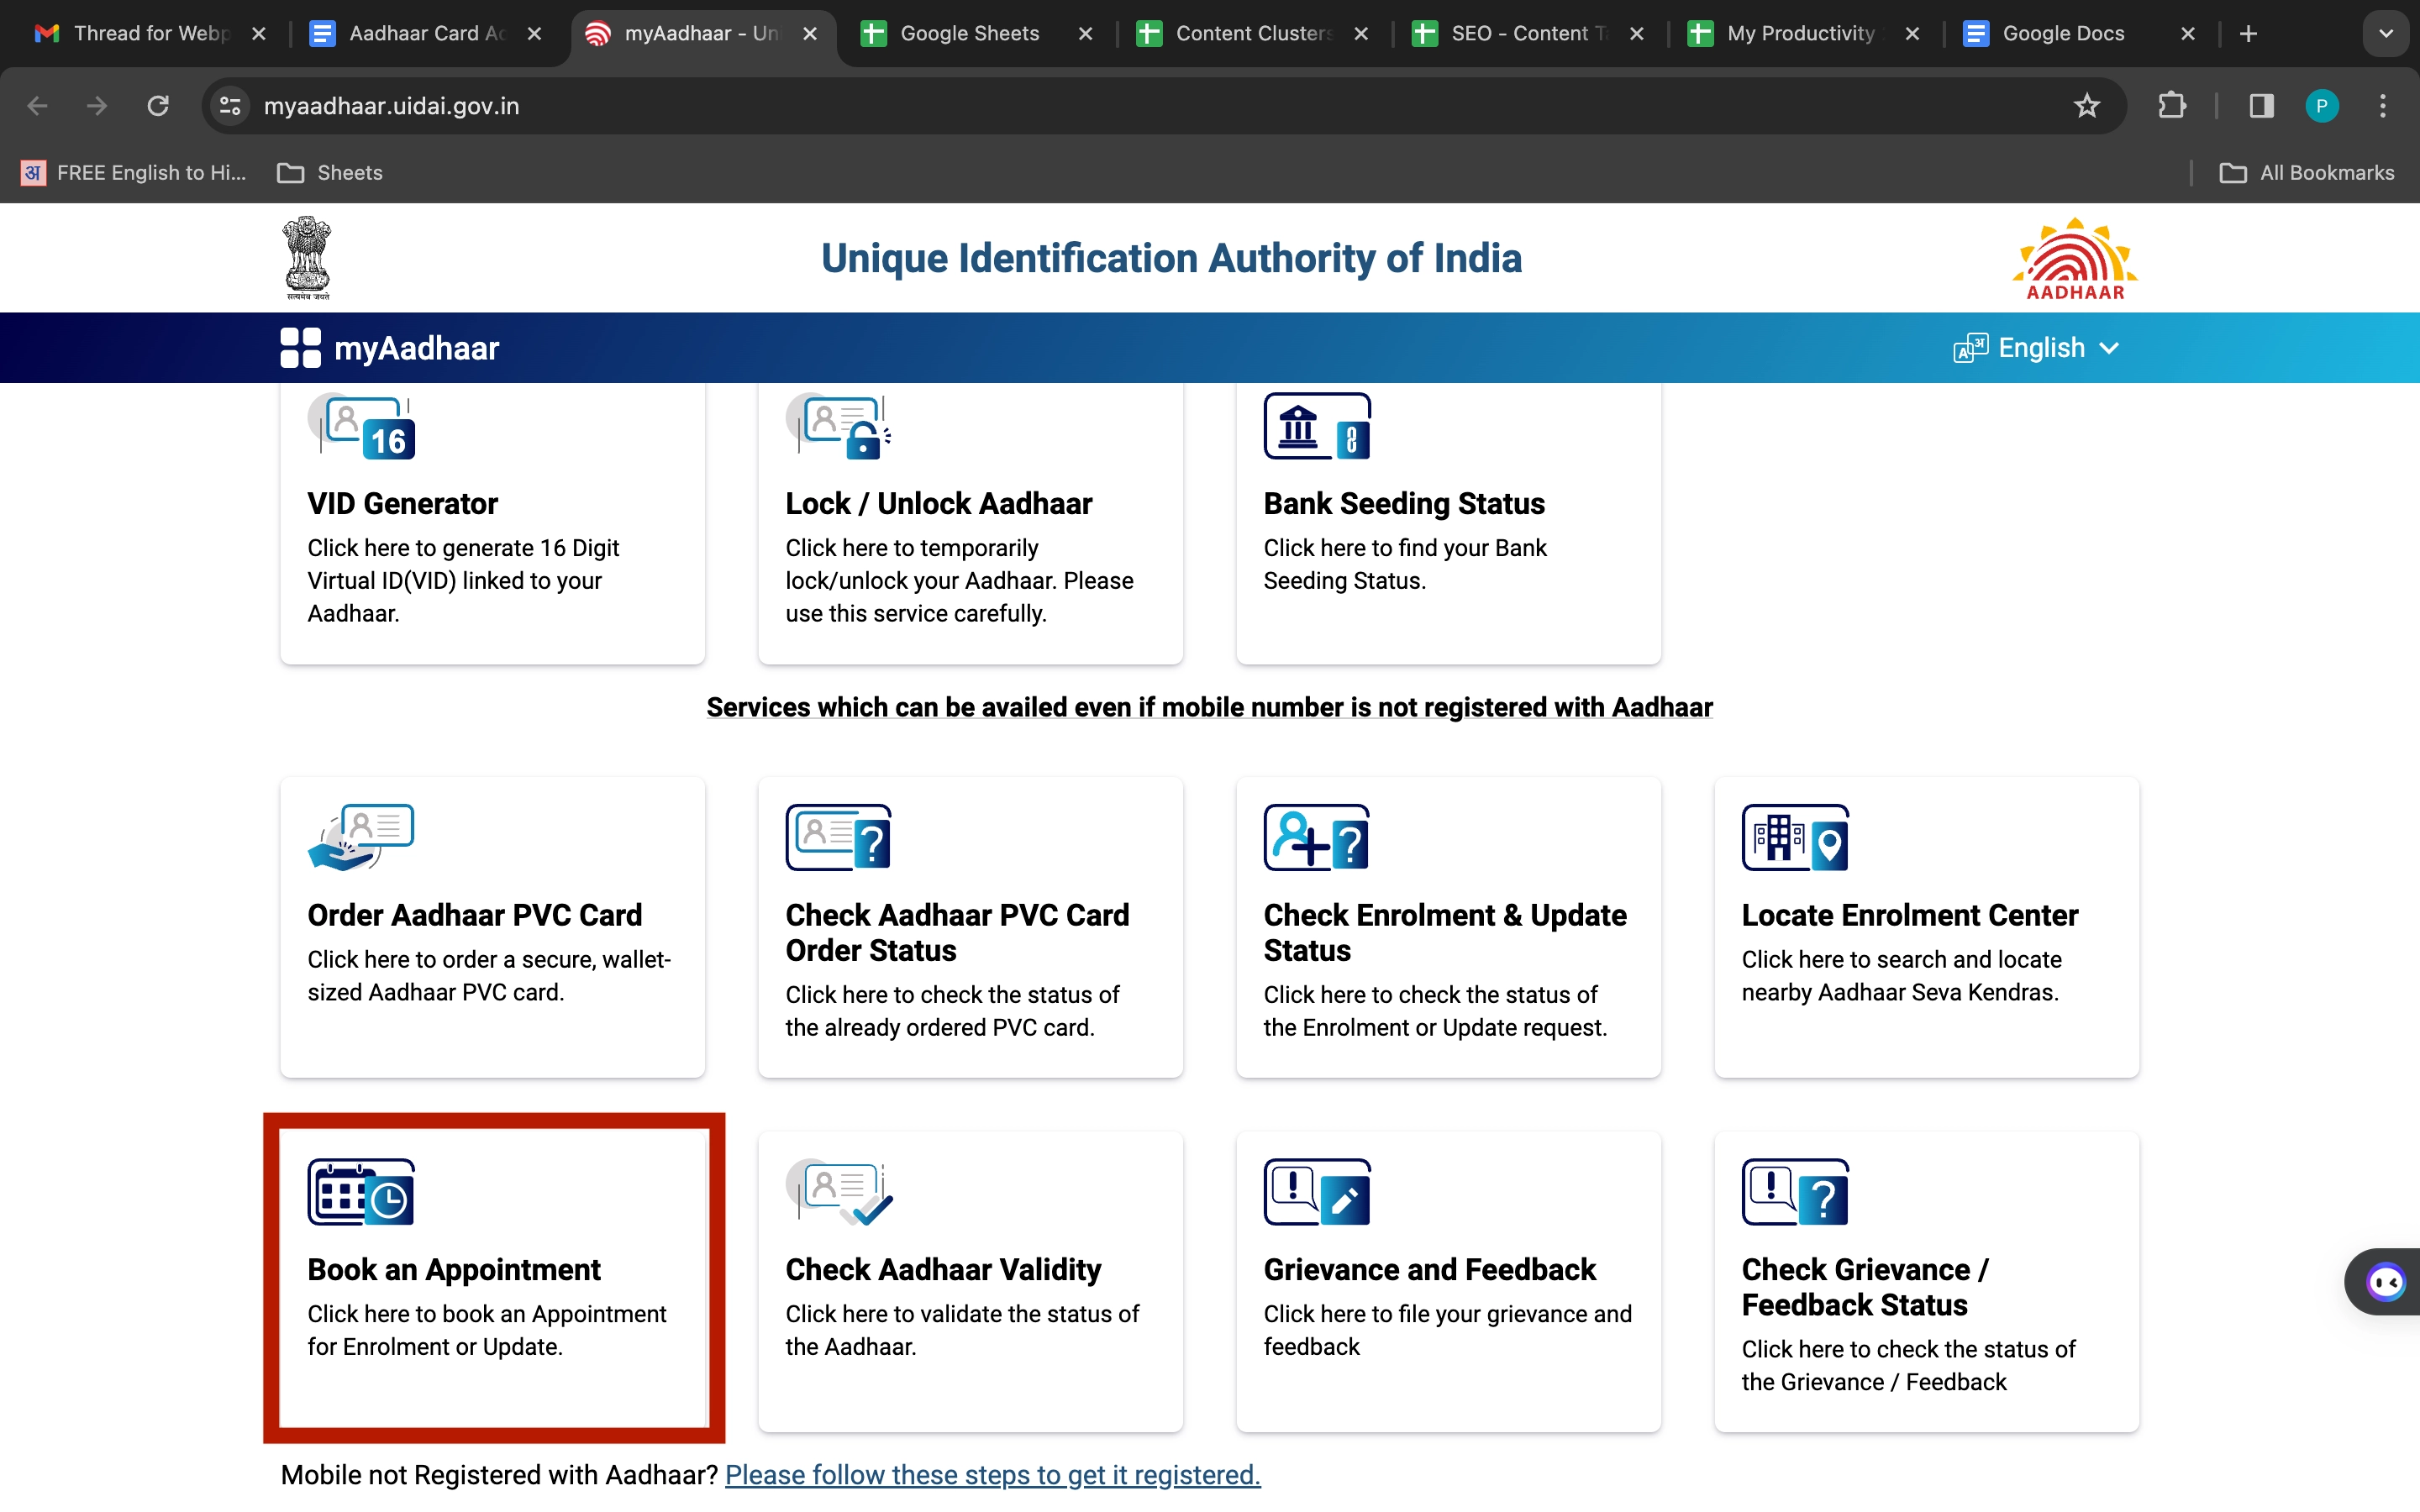
Task: Switch to the Aadhaar Card tab
Action: point(420,33)
